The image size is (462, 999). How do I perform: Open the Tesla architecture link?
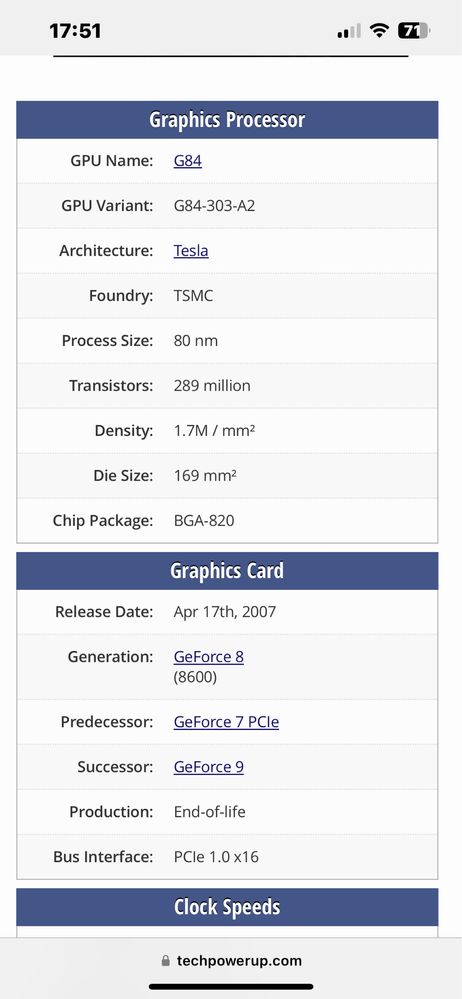[191, 250]
